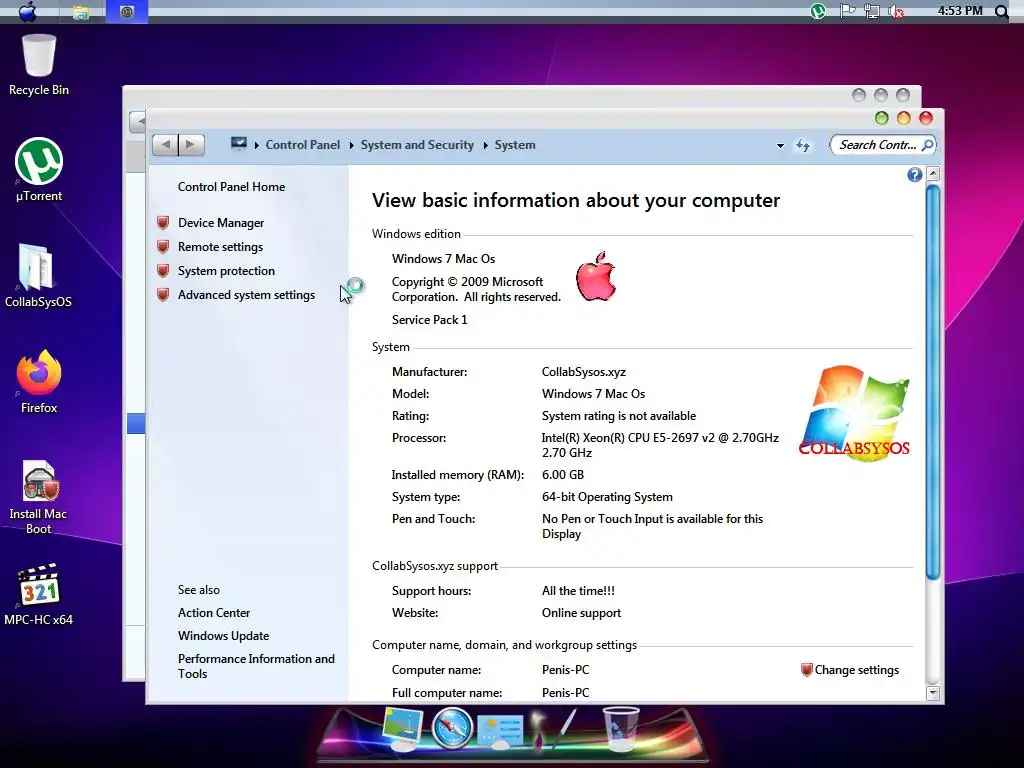The width and height of the screenshot is (1024, 768).
Task: Select System and Security in the address bar
Action: coord(417,145)
